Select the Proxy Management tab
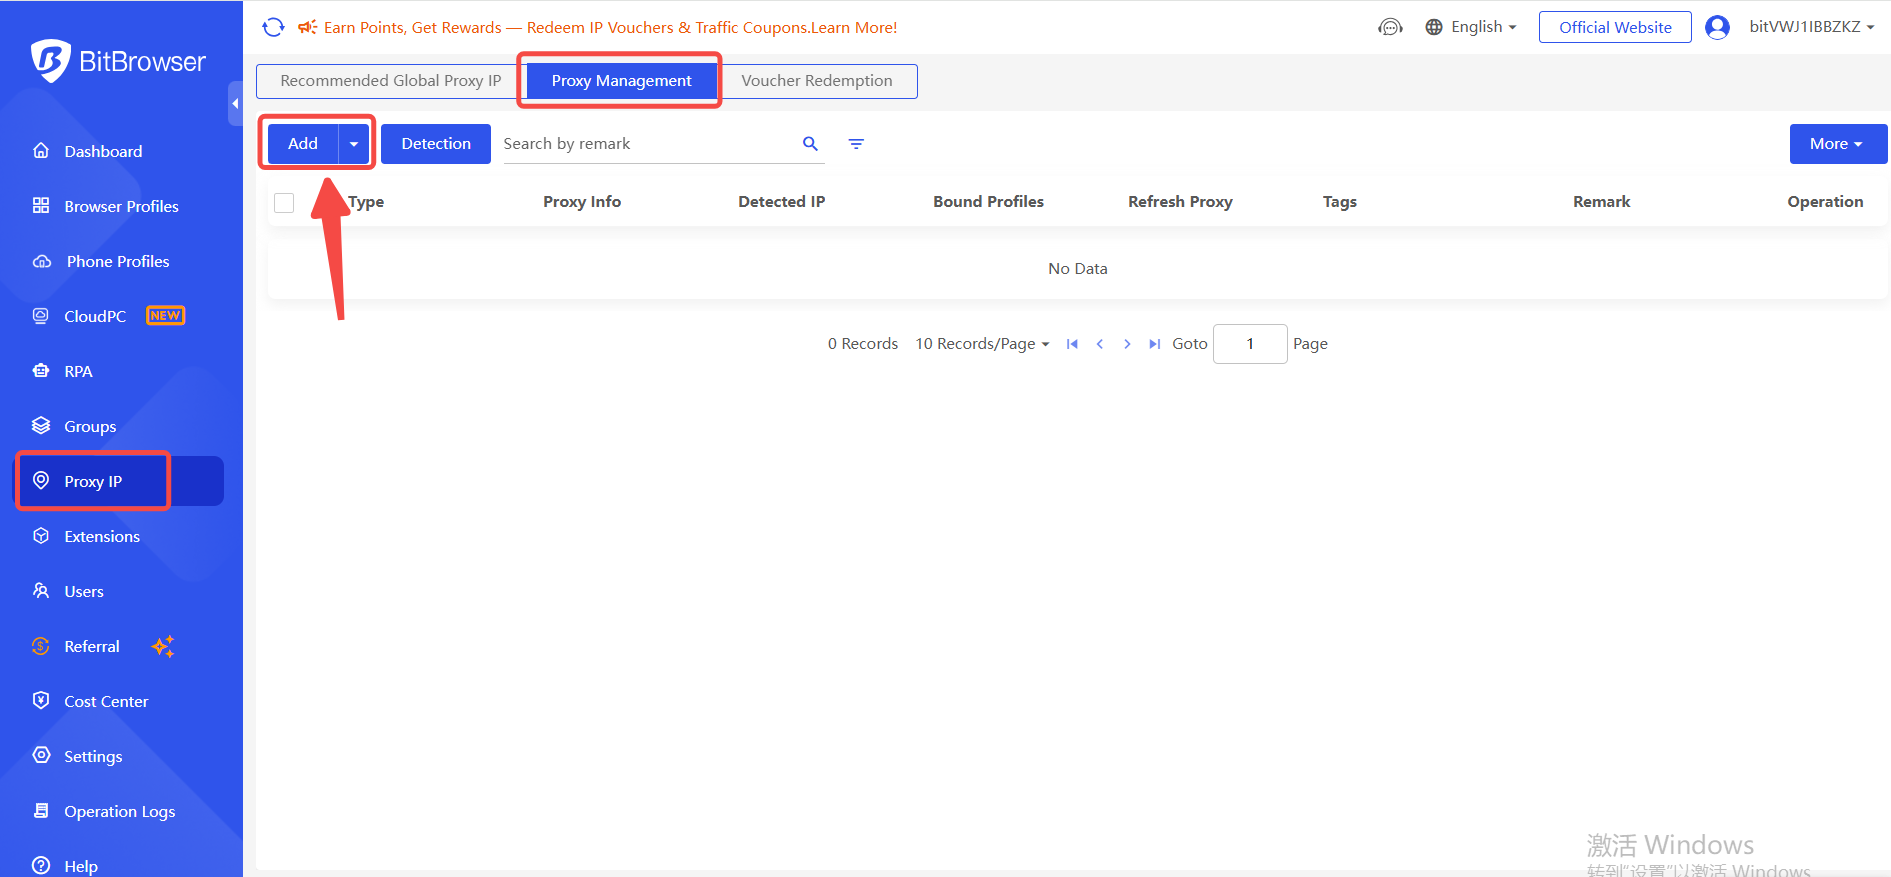Screen dimensions: 1891x877 (621, 81)
